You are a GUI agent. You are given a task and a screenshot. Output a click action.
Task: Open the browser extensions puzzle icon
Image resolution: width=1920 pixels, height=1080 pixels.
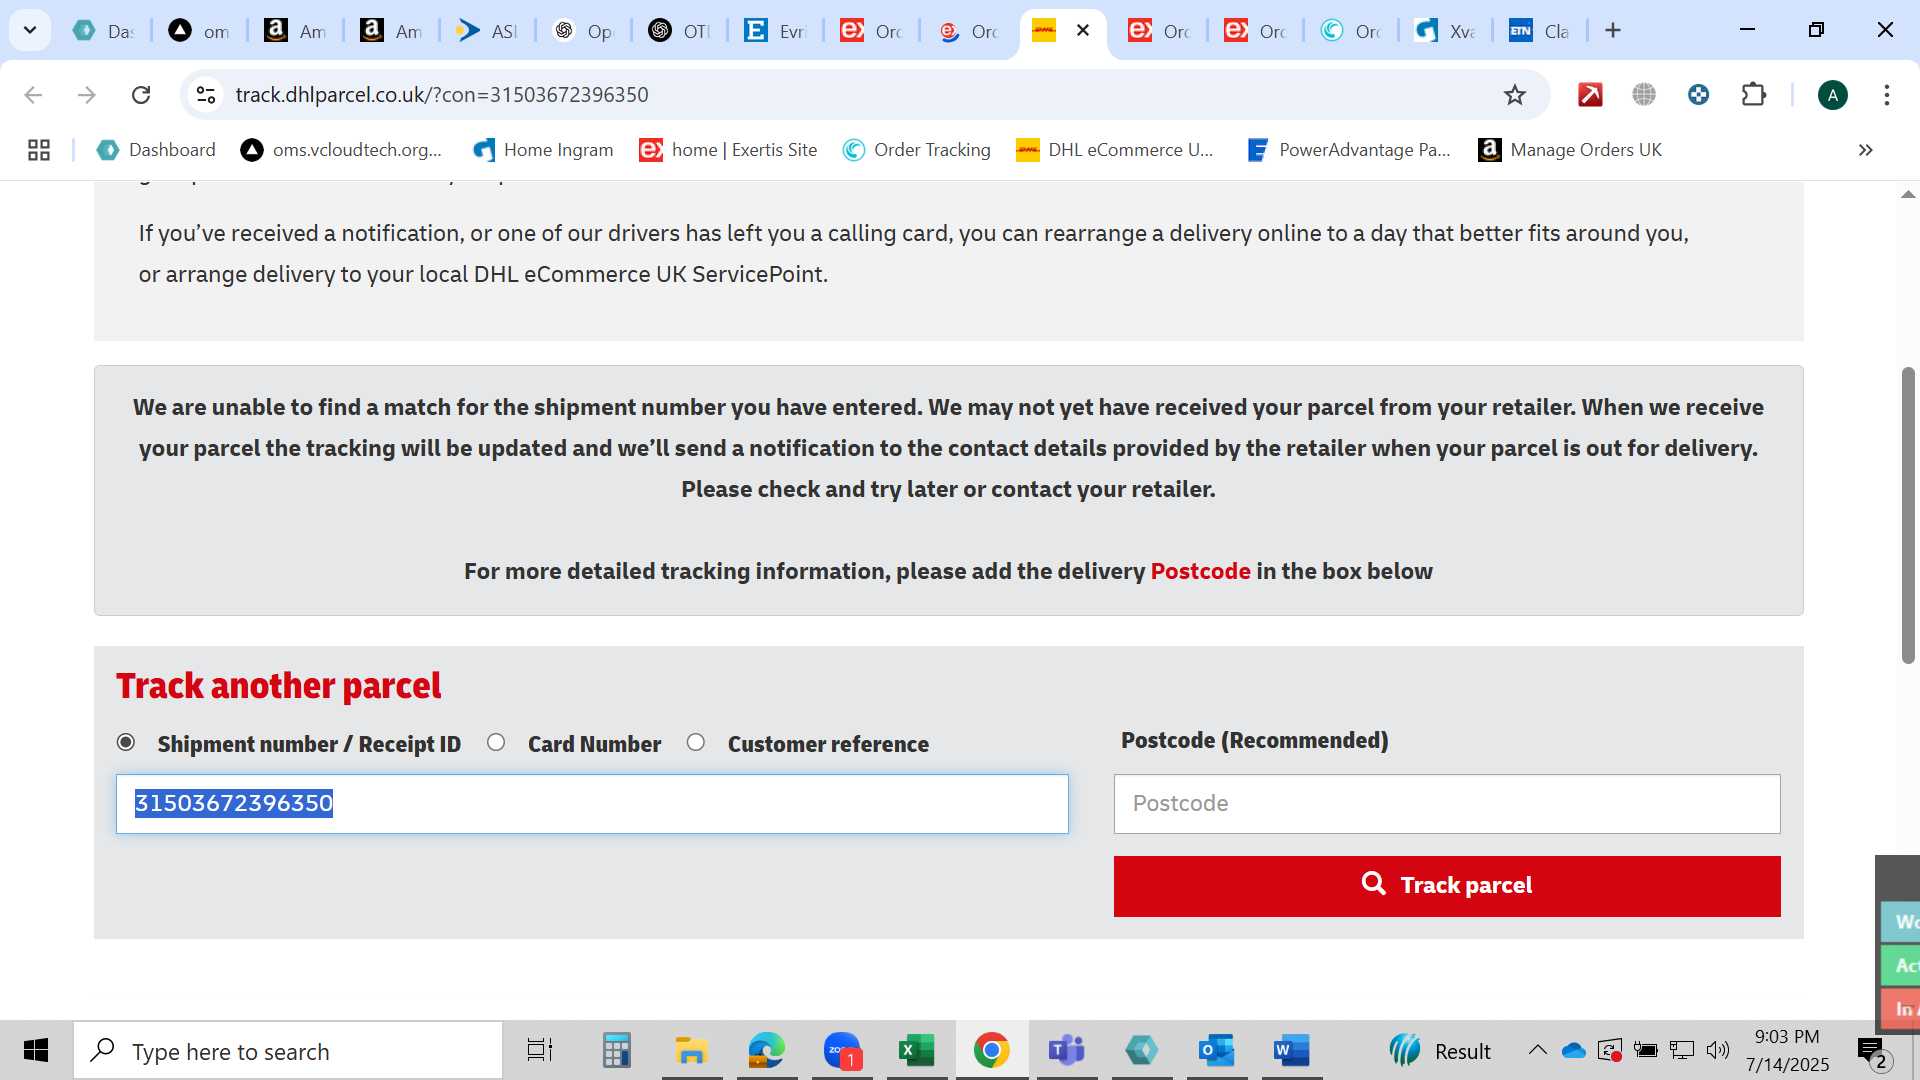click(x=1753, y=95)
